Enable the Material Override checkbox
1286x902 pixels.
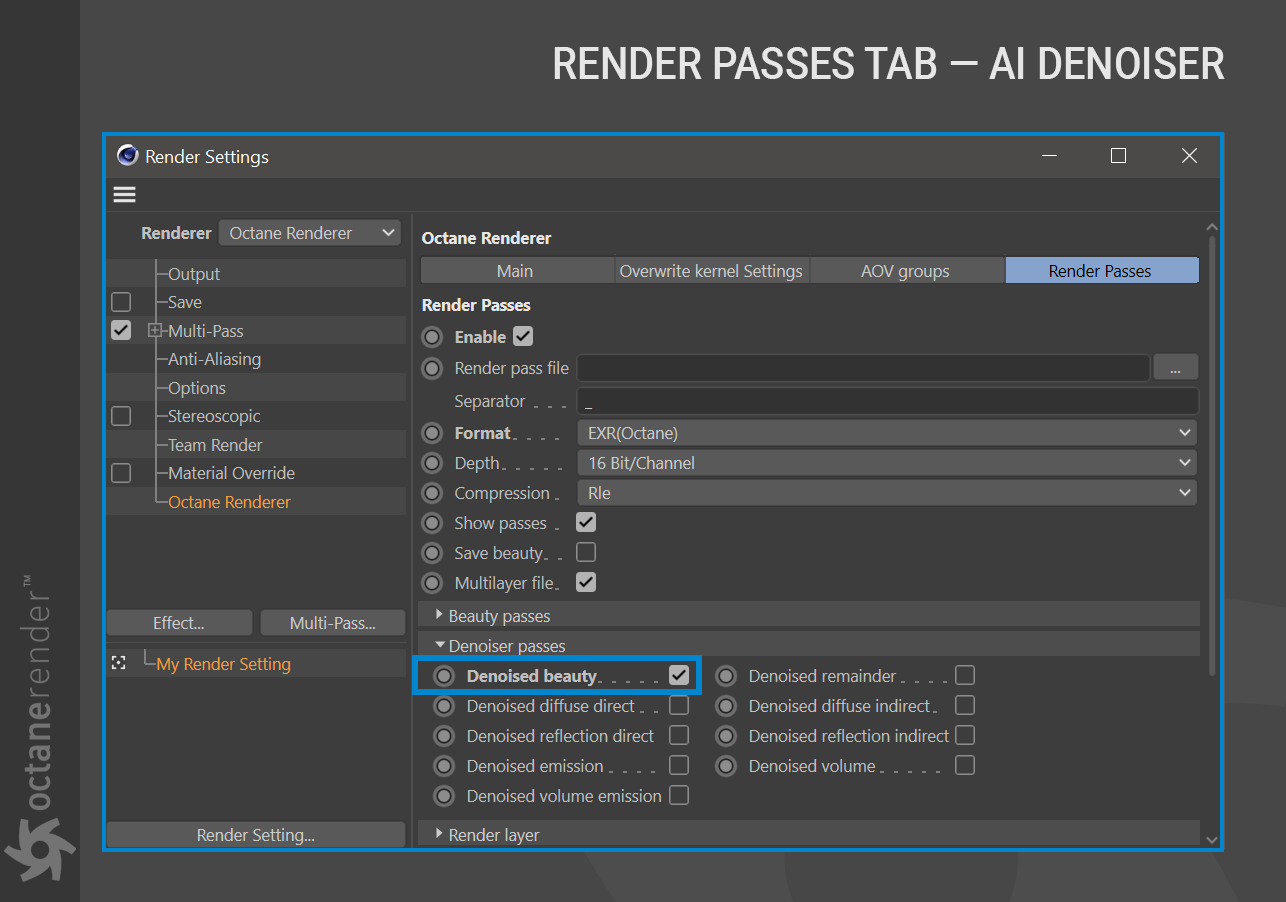point(121,473)
